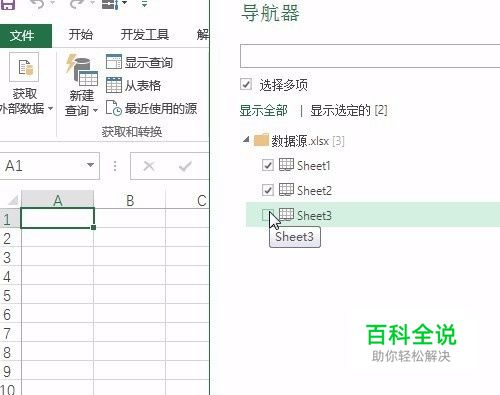This screenshot has width=500, height=395.
Task: Click the 从表格 table icon
Action: pos(114,85)
